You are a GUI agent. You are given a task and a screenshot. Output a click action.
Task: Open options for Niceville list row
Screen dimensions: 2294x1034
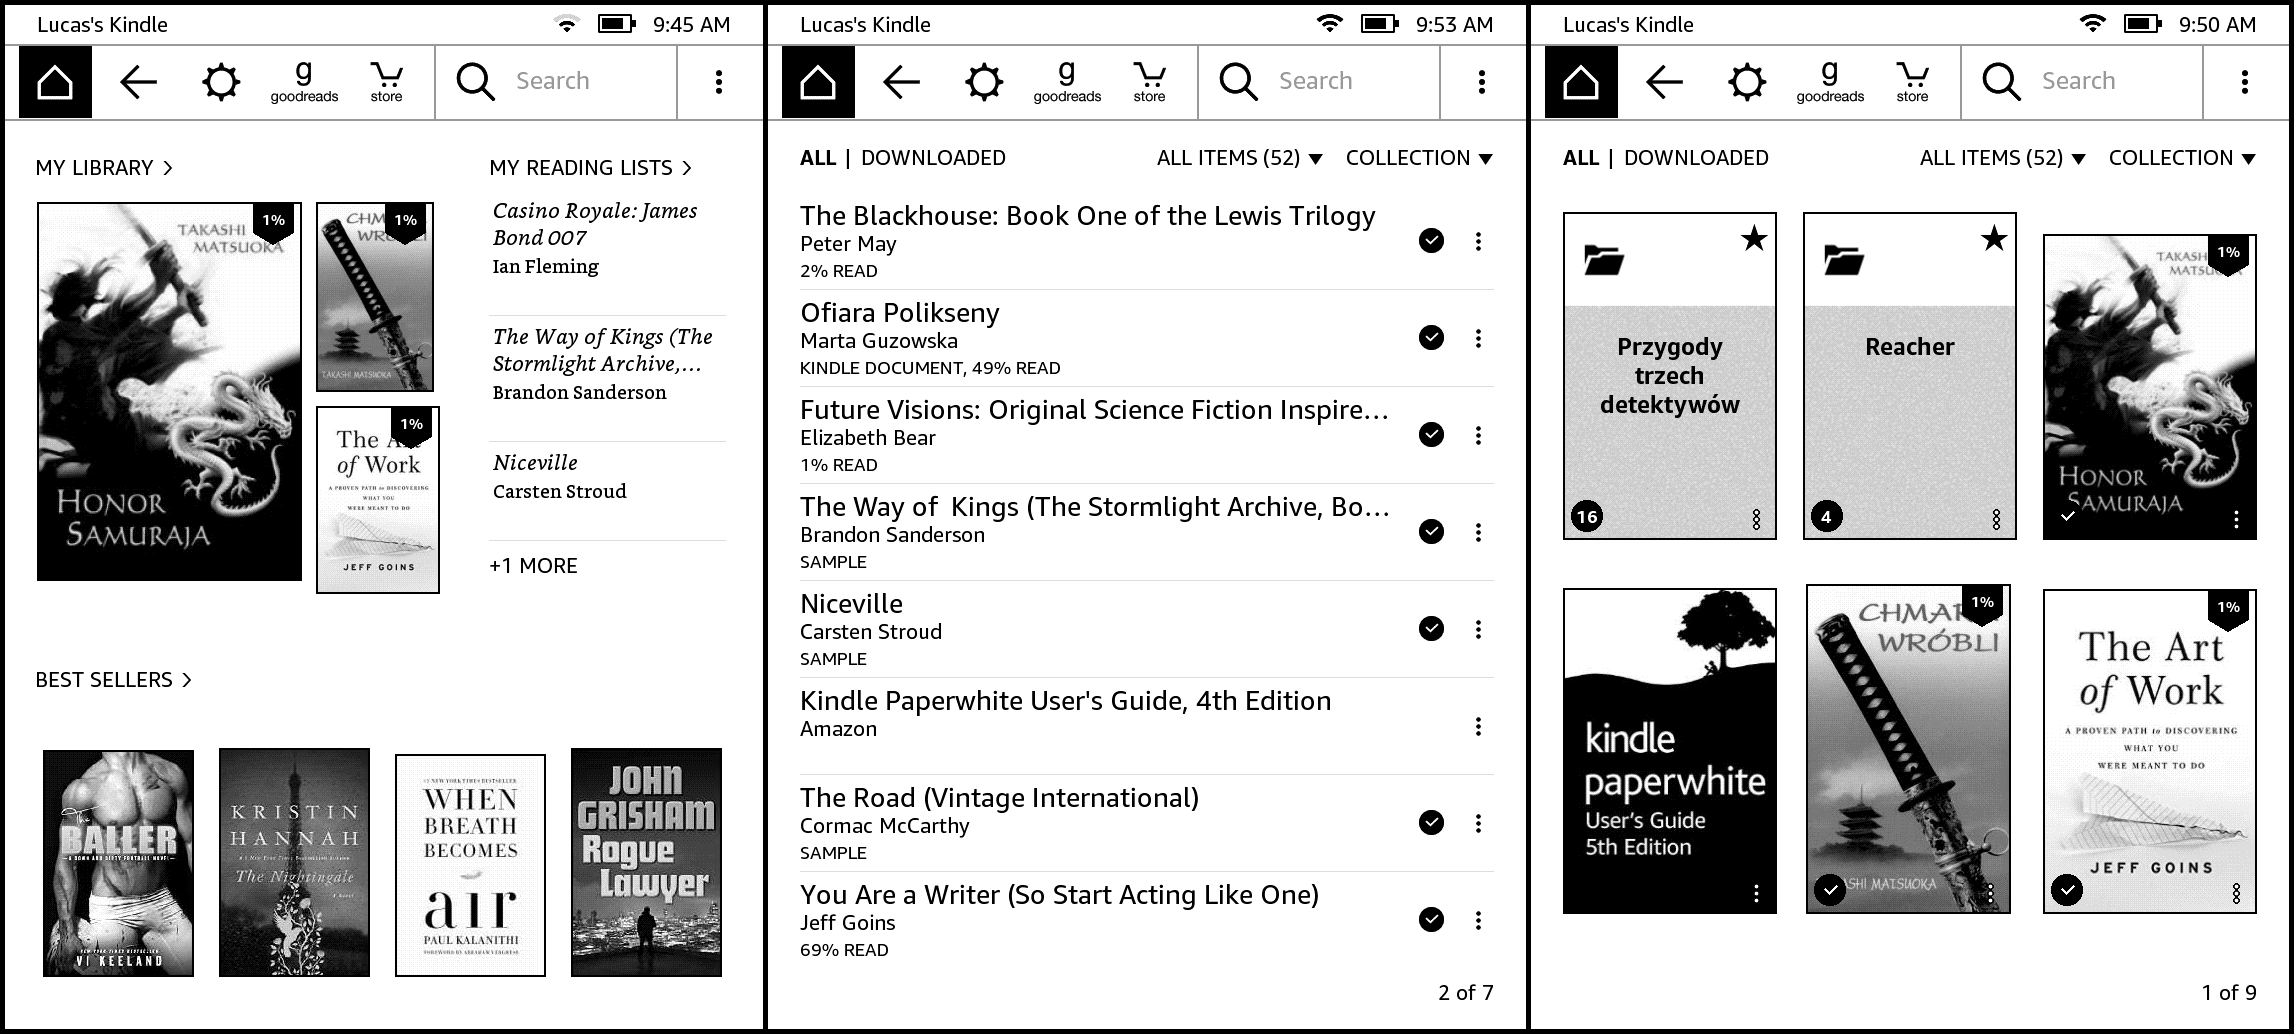(1478, 629)
